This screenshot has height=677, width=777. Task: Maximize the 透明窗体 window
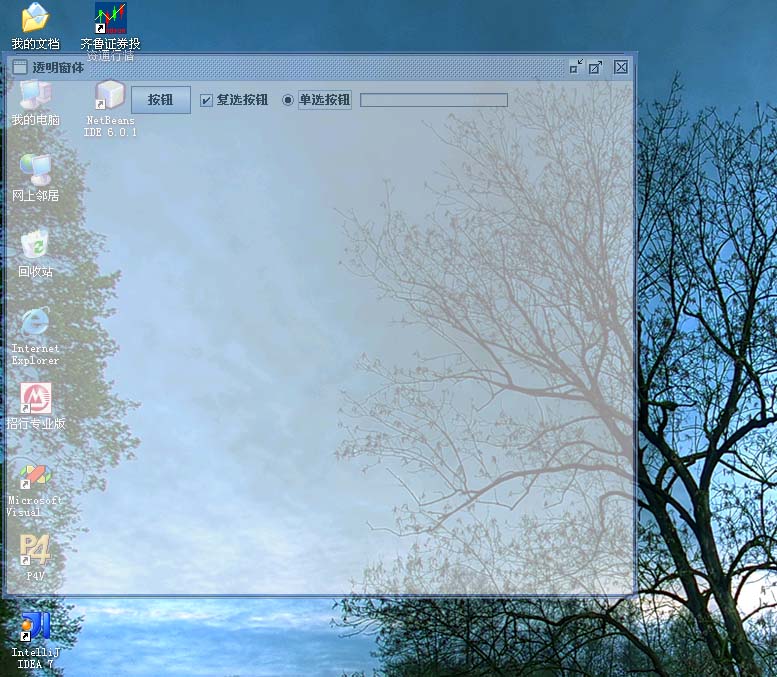click(x=596, y=66)
